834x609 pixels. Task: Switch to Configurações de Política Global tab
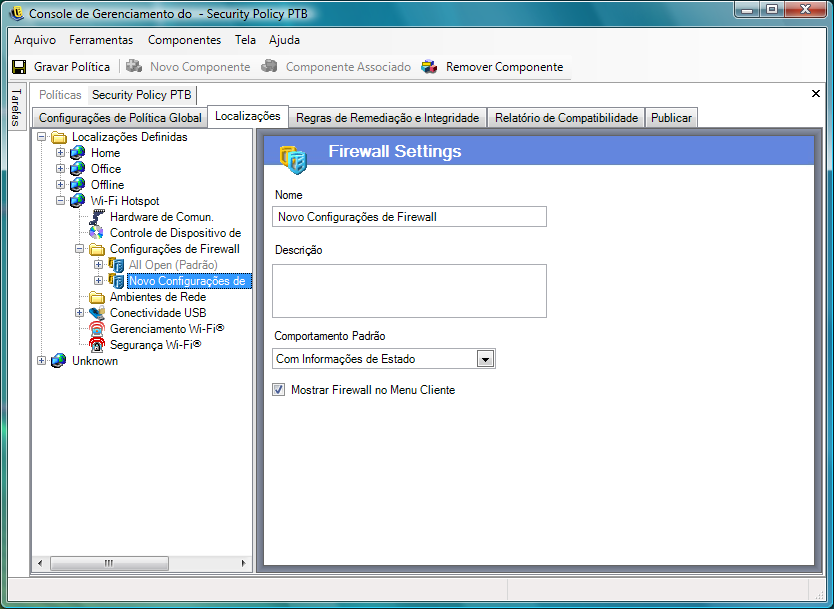[x=120, y=118]
